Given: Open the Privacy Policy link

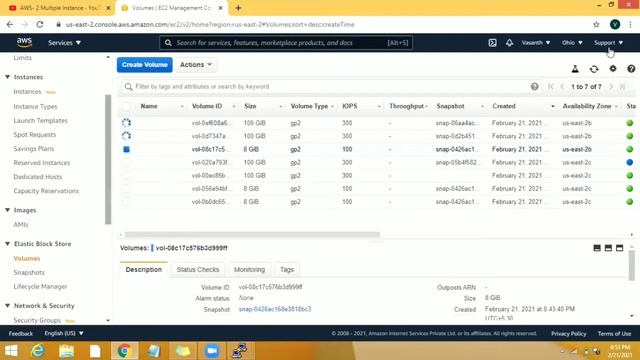Looking at the screenshot, I should 569,333.
